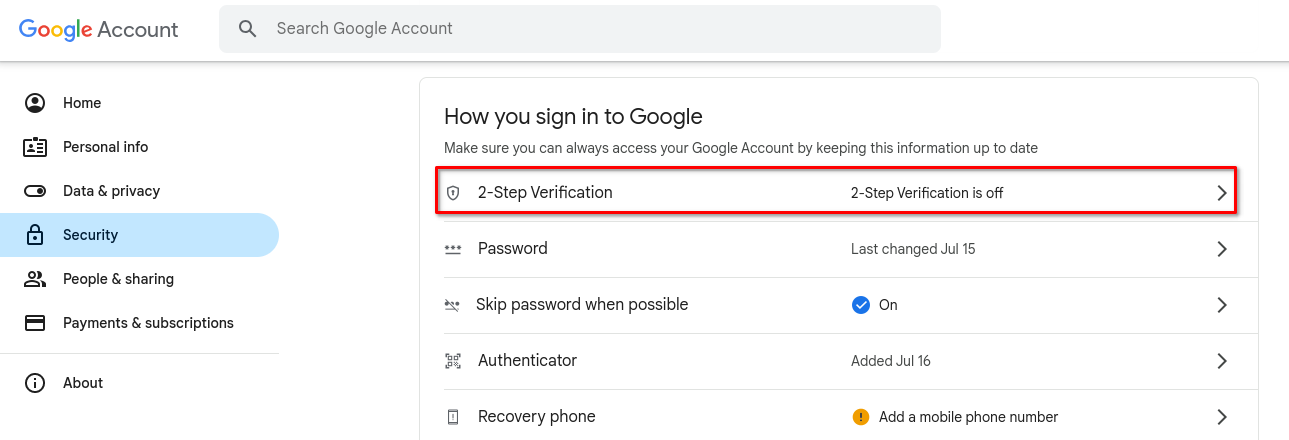
Task: Open the Password row chevron arrow
Action: 1221,249
